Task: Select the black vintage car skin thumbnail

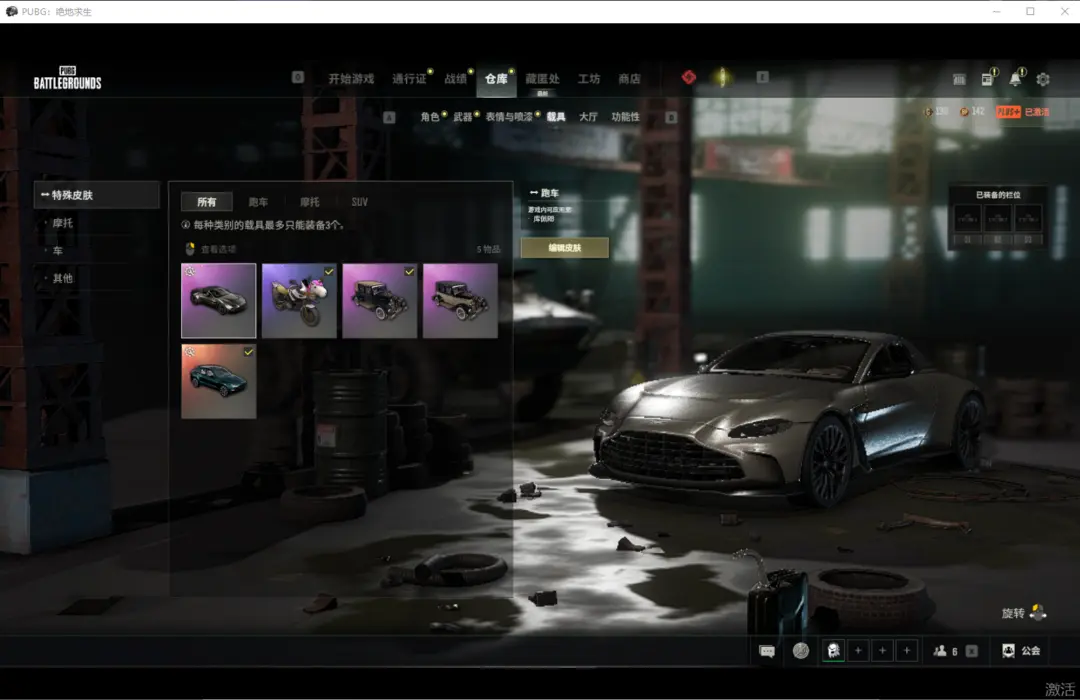Action: (380, 300)
